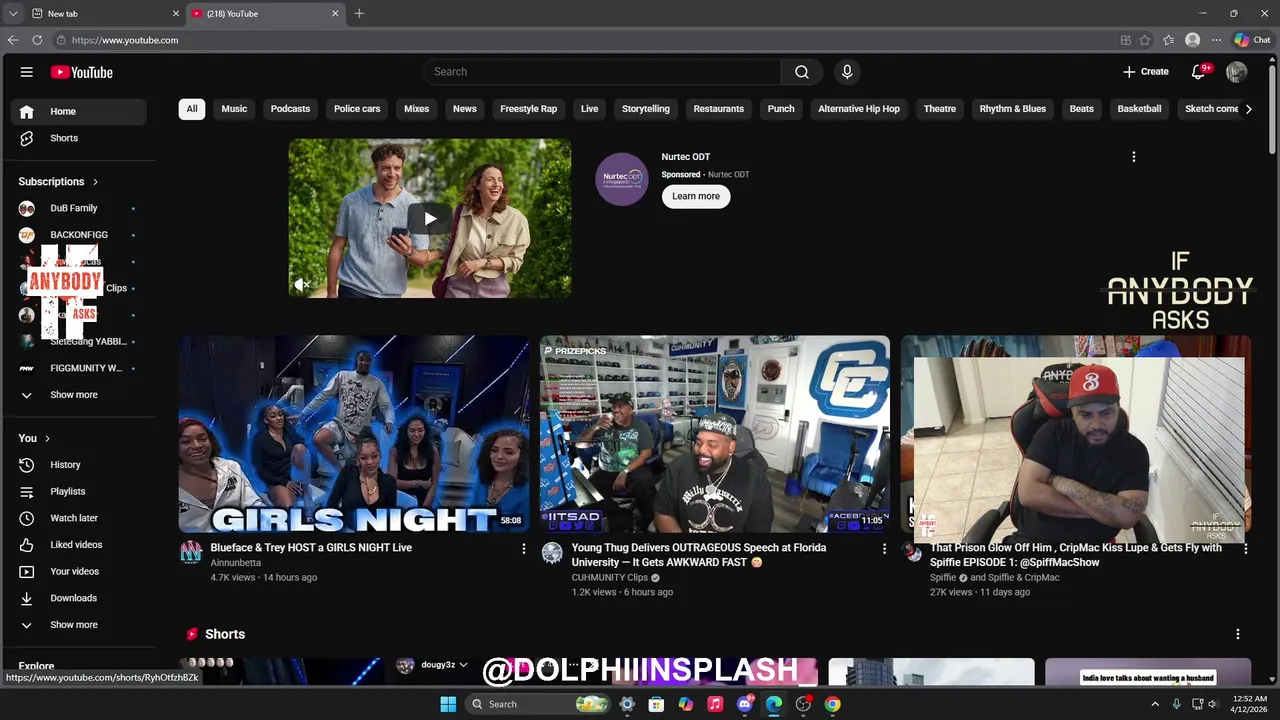1280x720 pixels.
Task: Open options for Girls Night Live video
Action: pyautogui.click(x=523, y=549)
